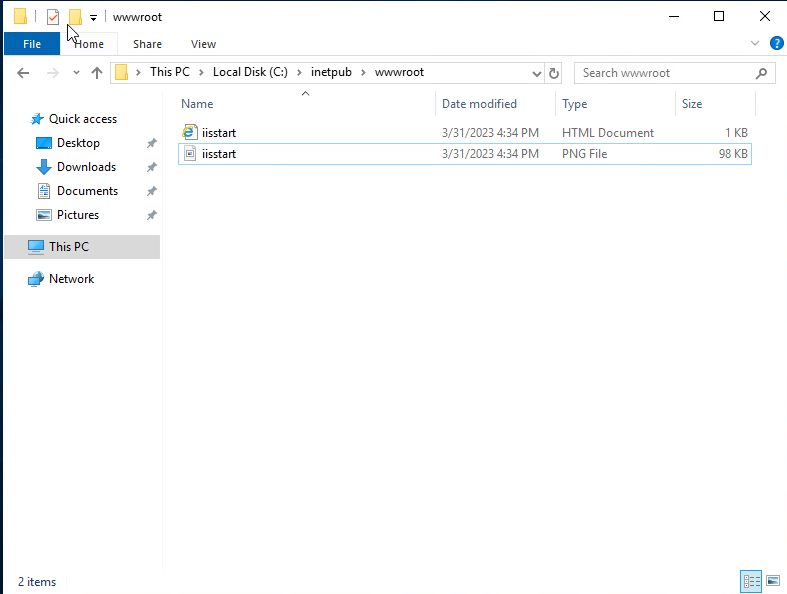
Task: Navigate to This PC in the breadcrumb
Action: (170, 72)
